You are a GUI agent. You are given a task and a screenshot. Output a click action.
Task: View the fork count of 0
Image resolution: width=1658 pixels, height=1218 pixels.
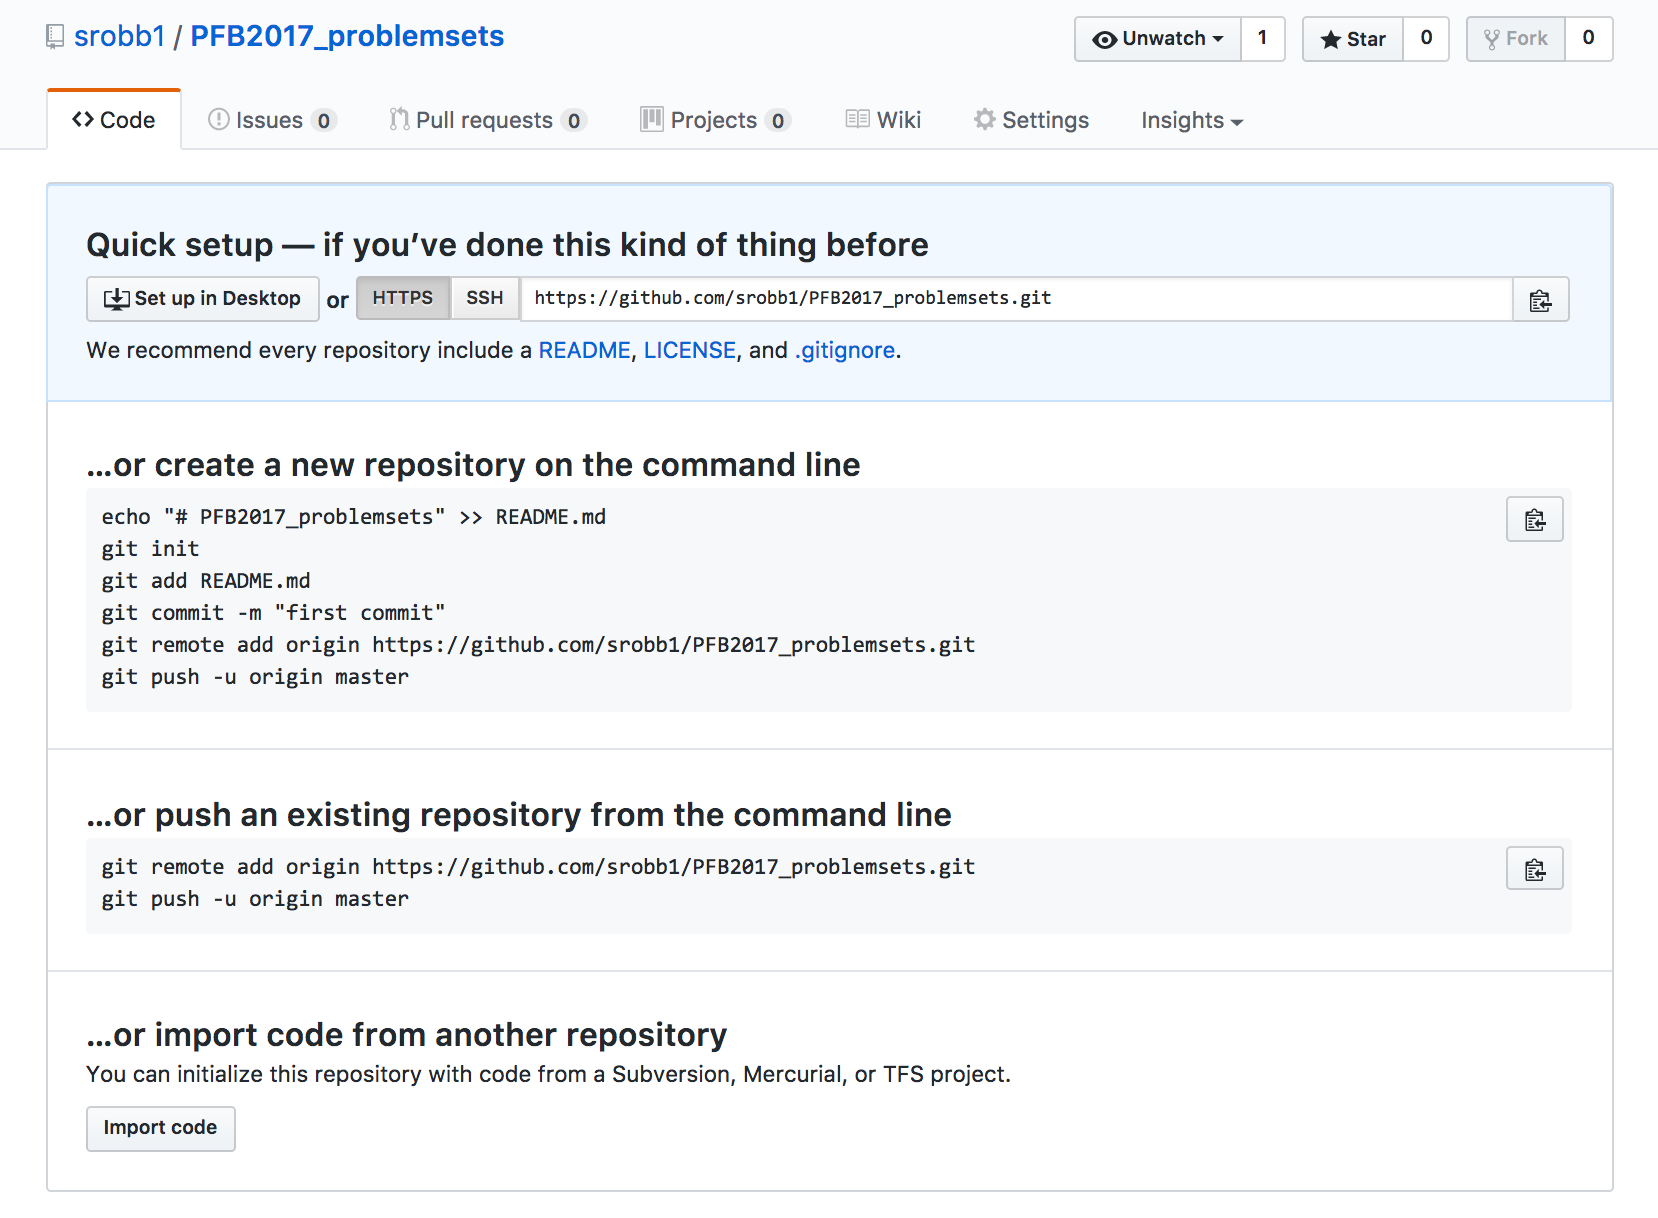click(x=1588, y=39)
